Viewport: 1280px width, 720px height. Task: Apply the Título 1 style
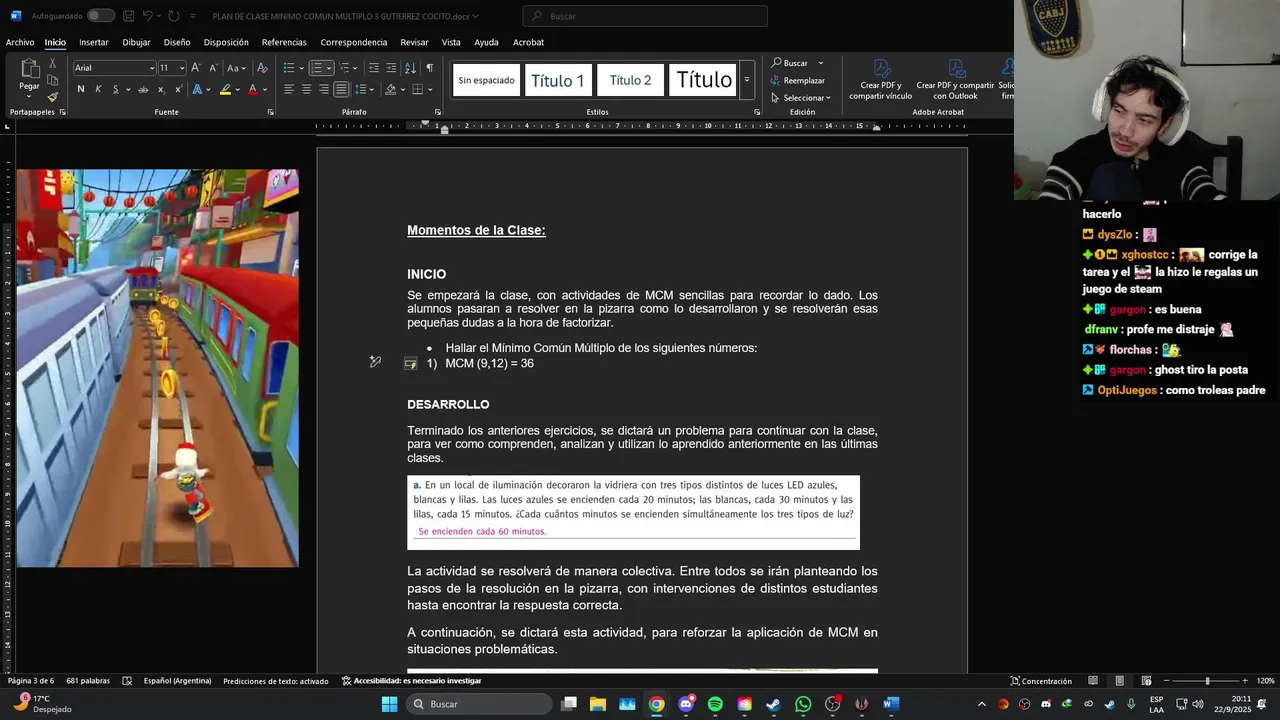pos(558,80)
